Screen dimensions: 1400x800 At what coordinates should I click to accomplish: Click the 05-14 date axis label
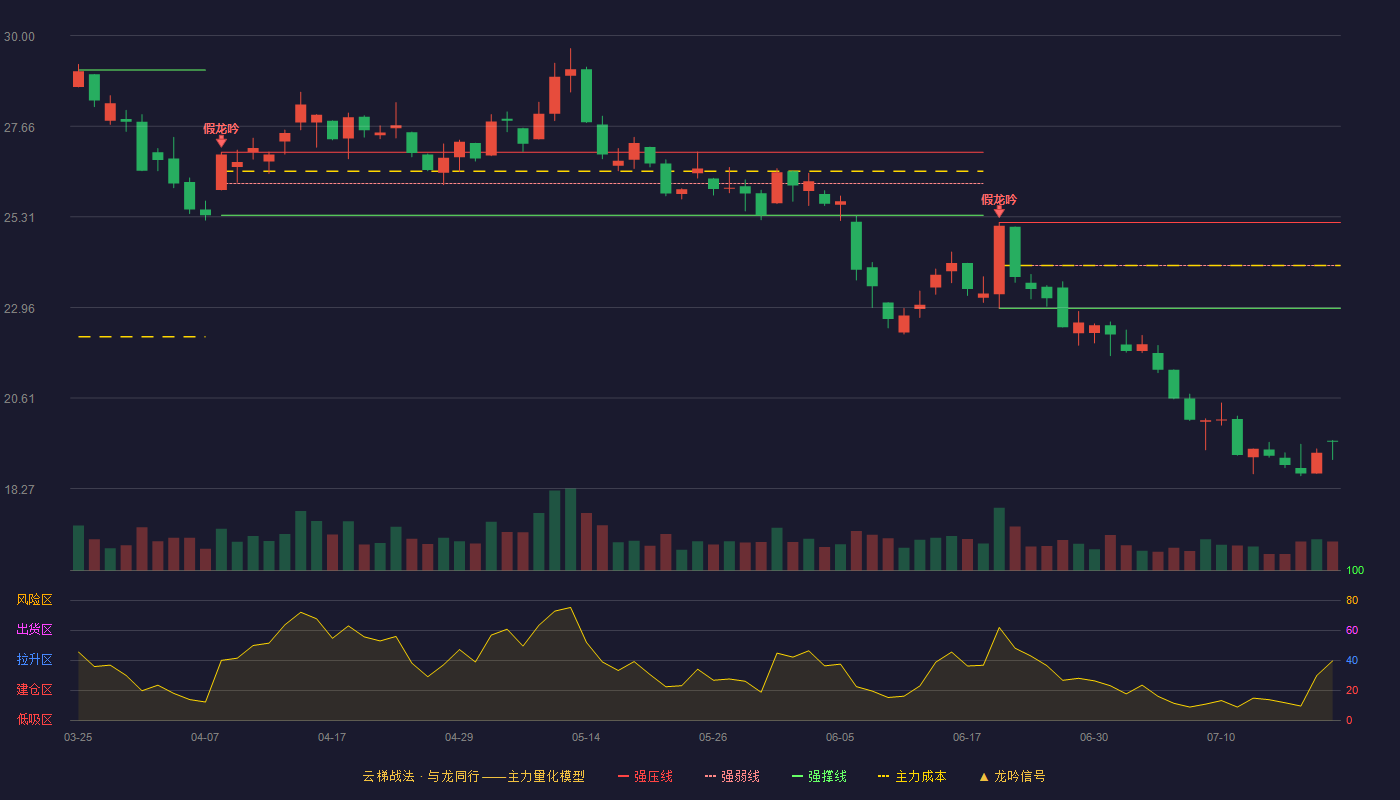pos(586,737)
